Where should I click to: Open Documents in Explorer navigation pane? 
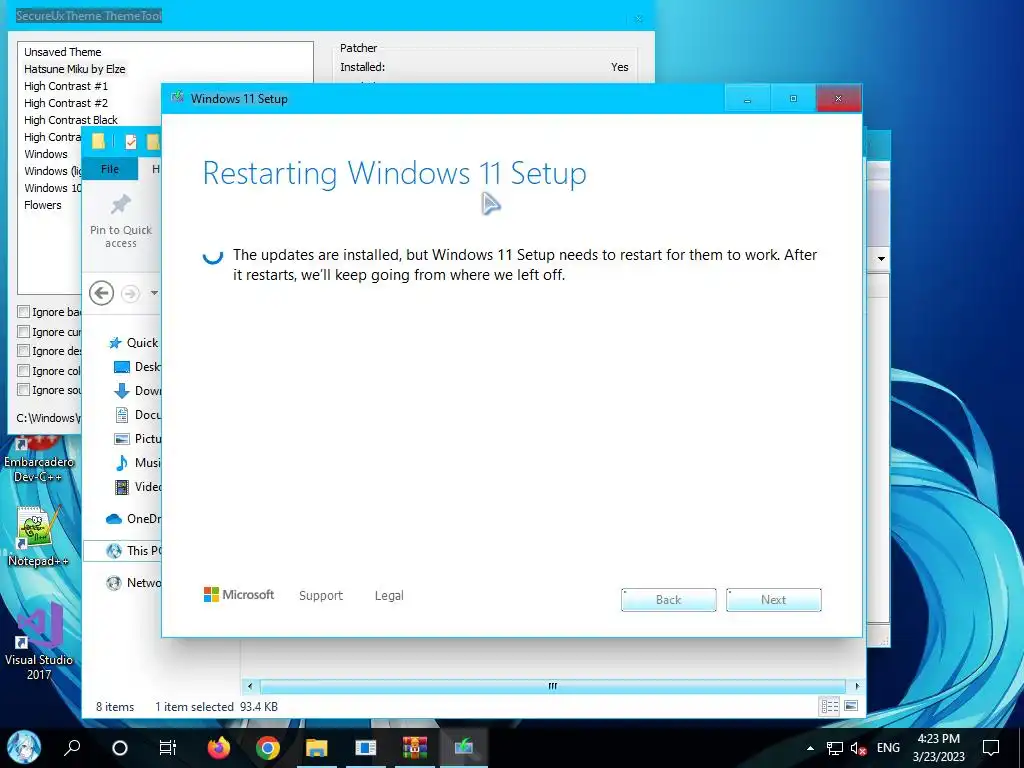pos(137,415)
